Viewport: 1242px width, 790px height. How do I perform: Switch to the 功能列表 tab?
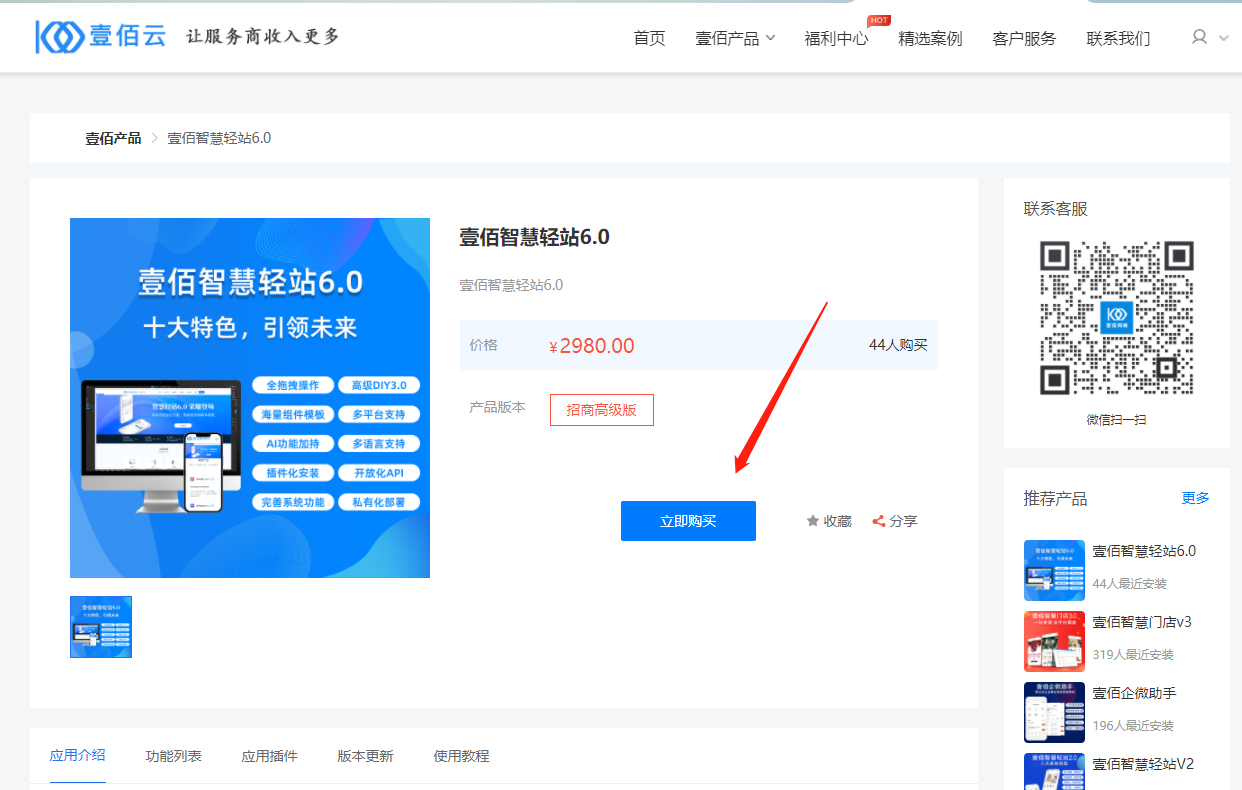coord(174,756)
